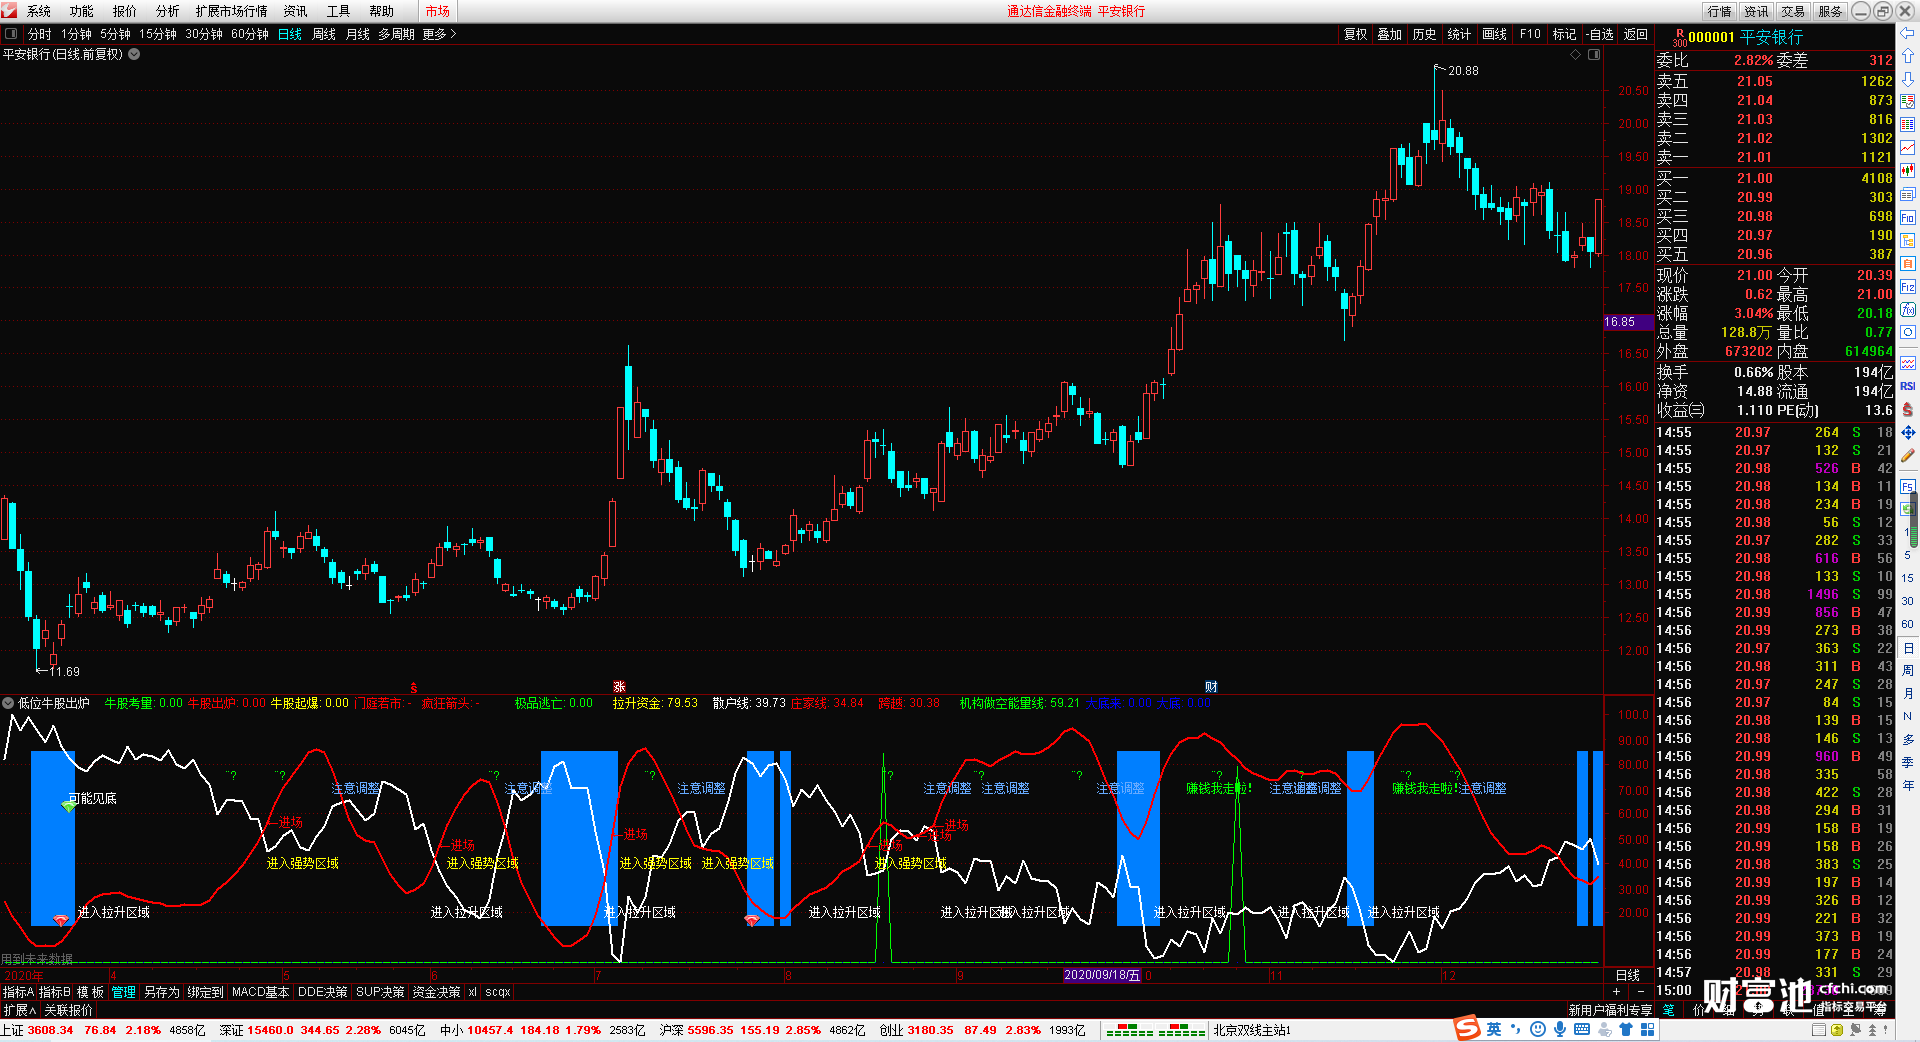Click the green diamond 可能见底 marker

(x=68, y=806)
